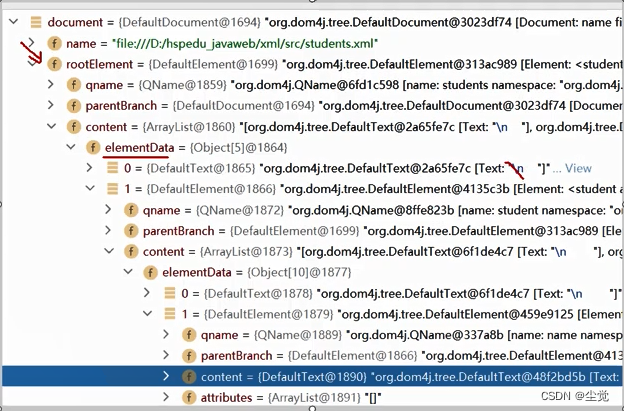Expand the QName@1872 qname field
This screenshot has height=411, width=624.
coord(108,209)
